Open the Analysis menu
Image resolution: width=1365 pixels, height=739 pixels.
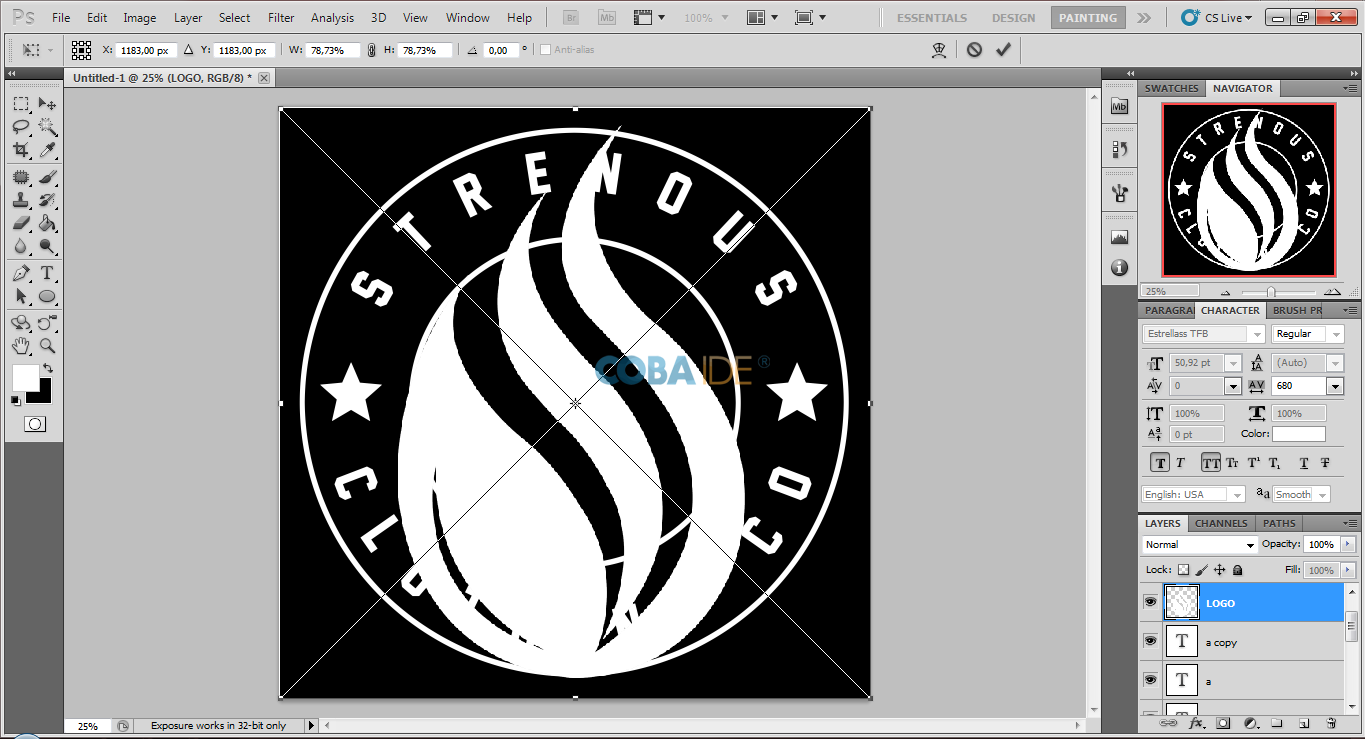[x=332, y=17]
